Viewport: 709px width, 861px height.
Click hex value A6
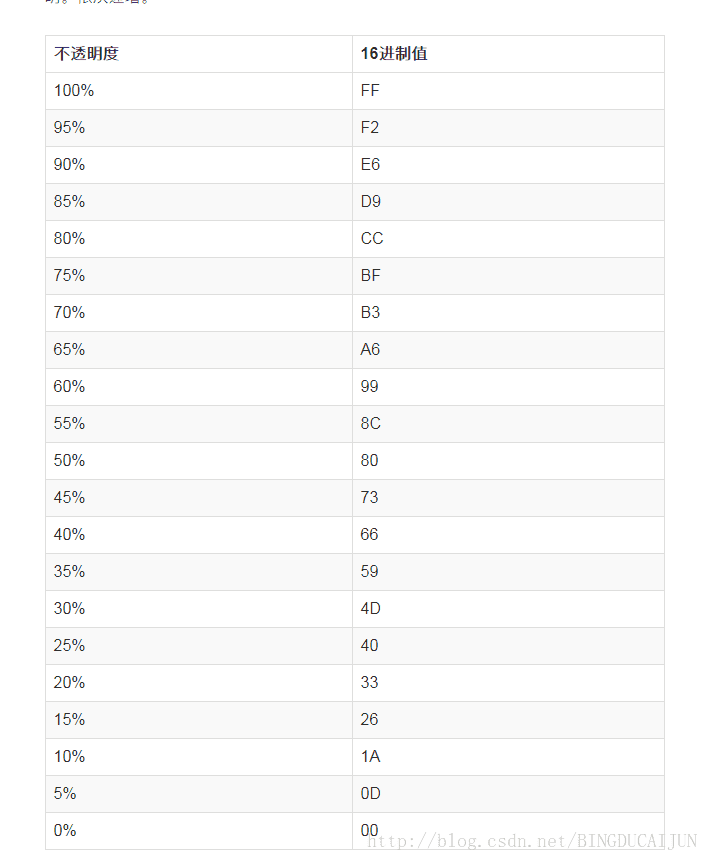pos(508,350)
